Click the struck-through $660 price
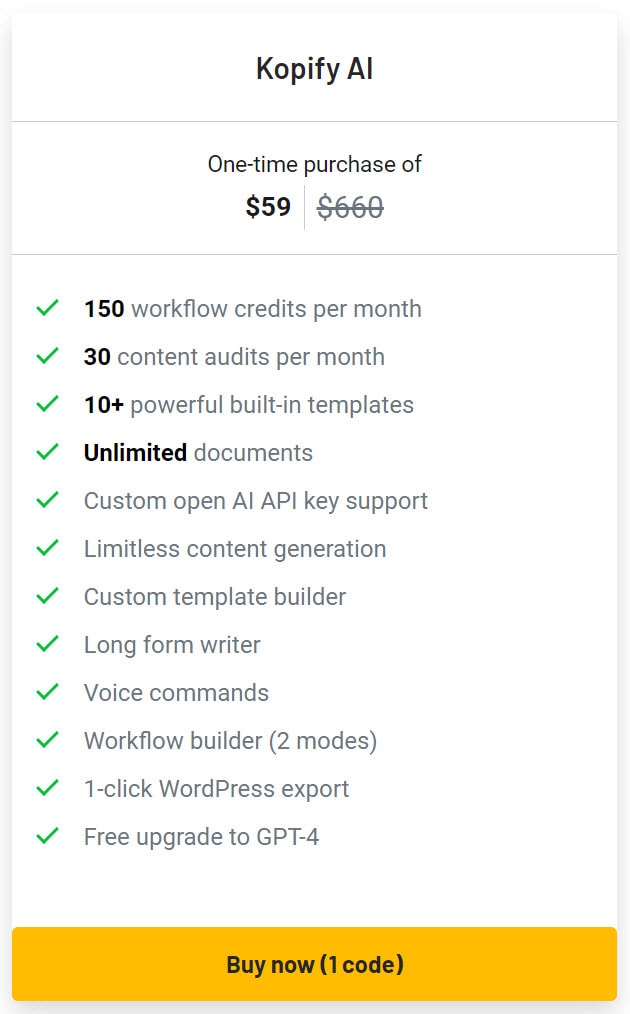Viewport: 630px width, 1014px height. (350, 206)
